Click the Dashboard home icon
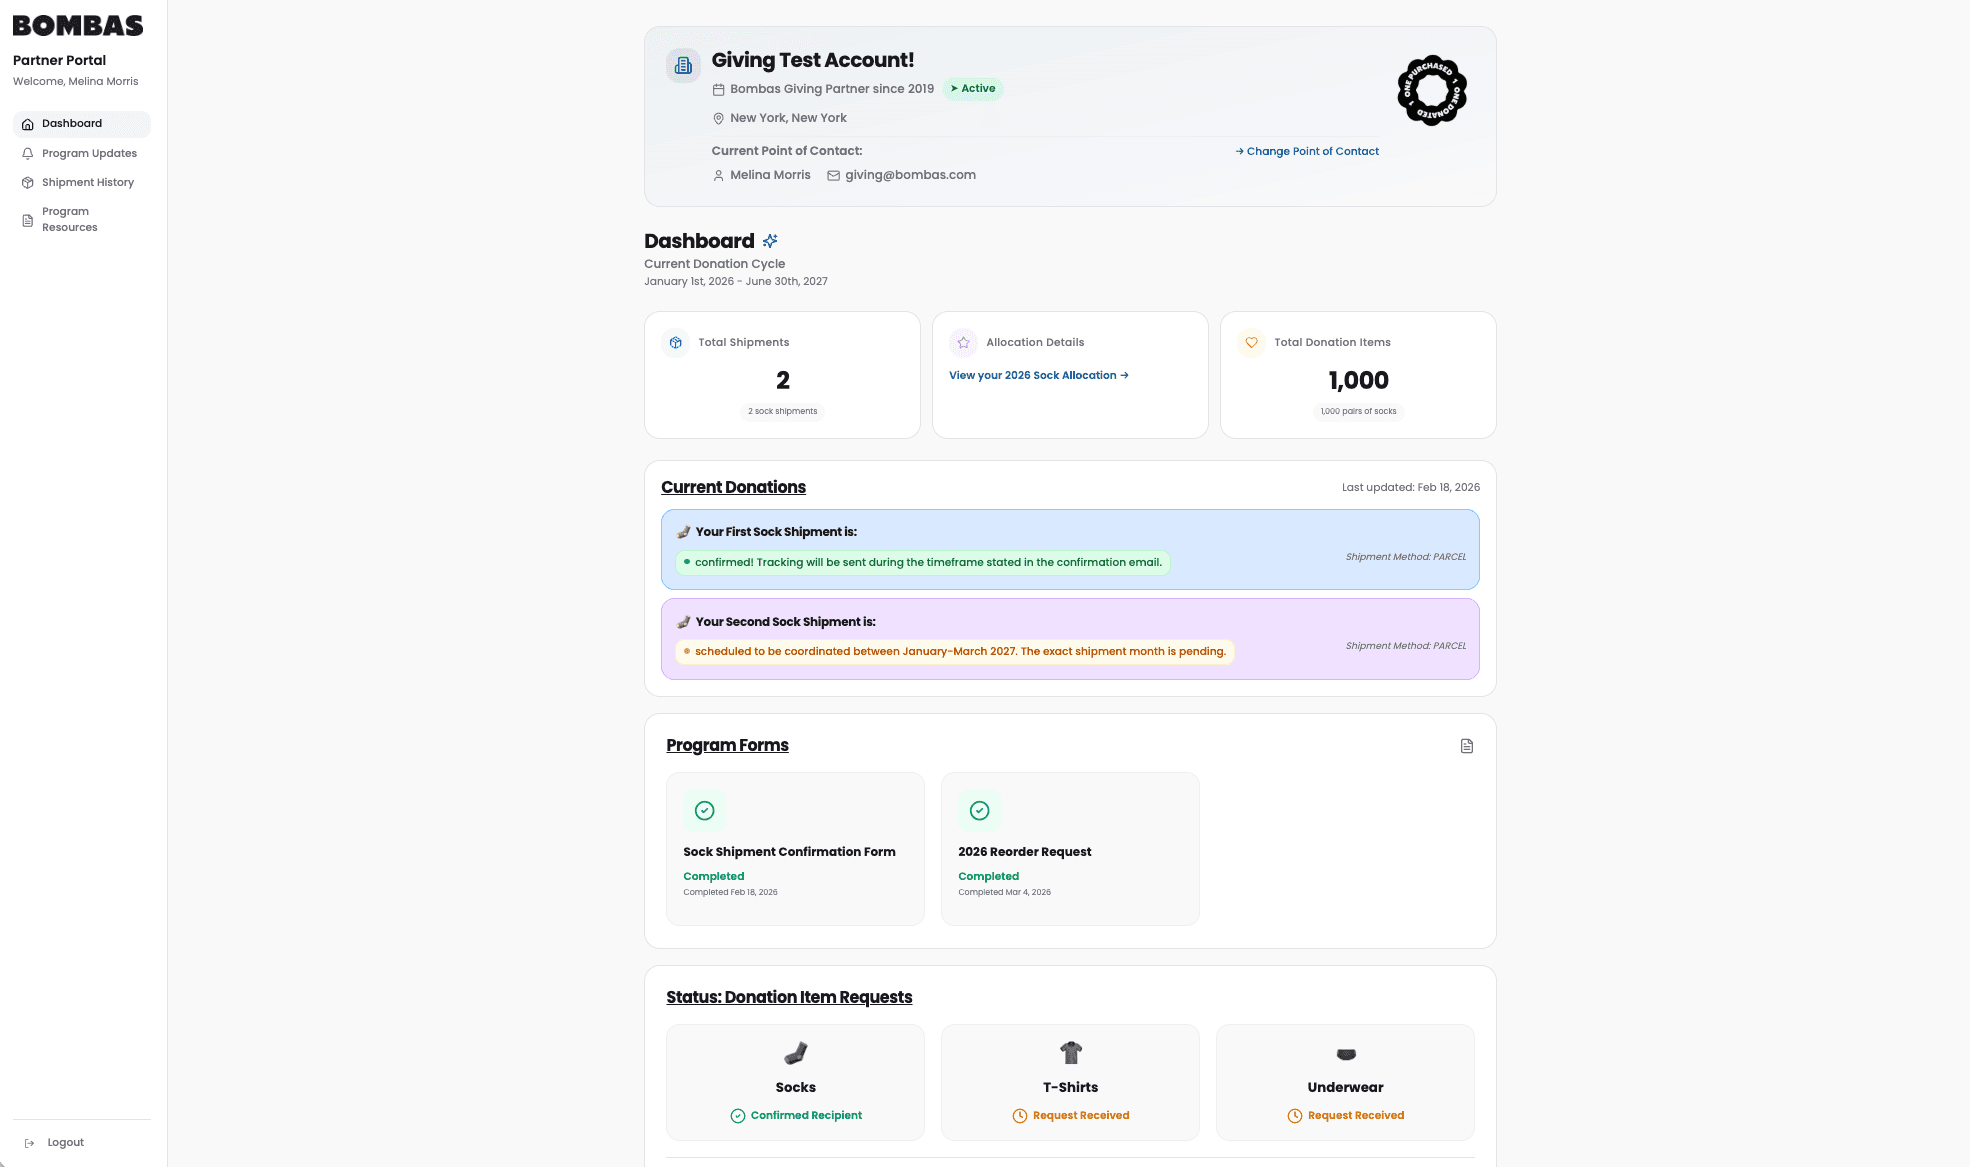The image size is (1970, 1167). pos(28,124)
